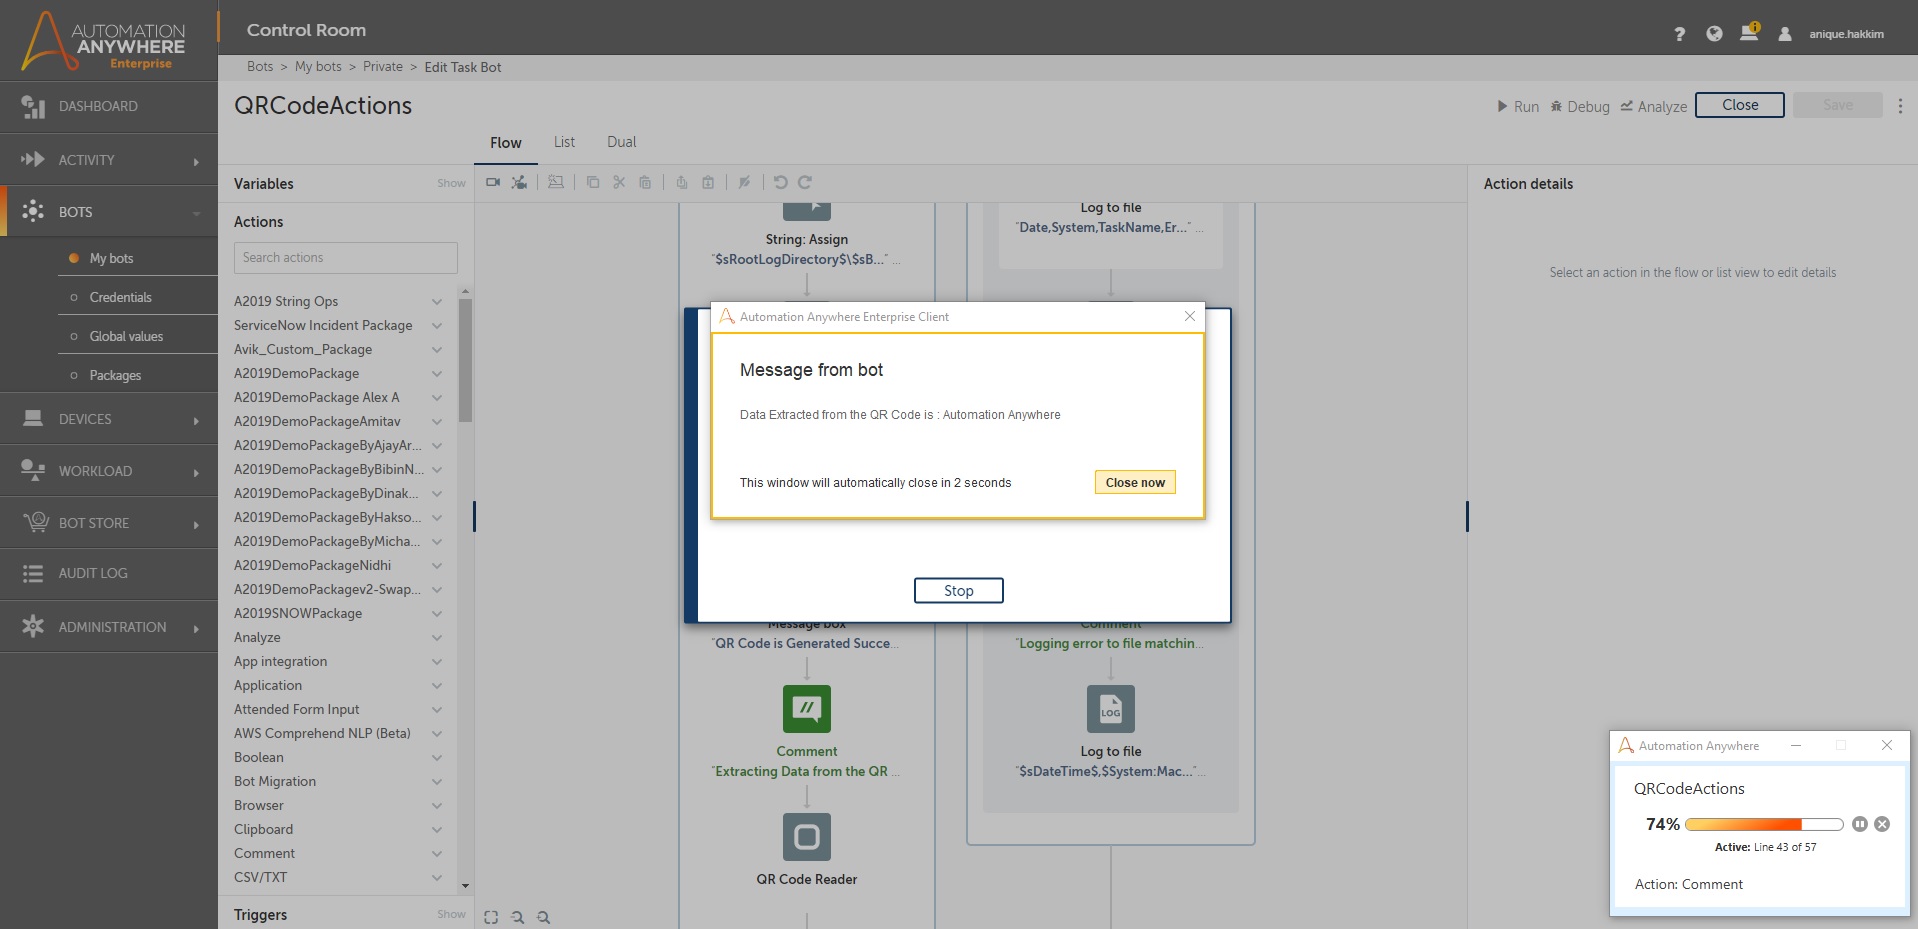Click the Bots breadcrumb link

260,67
